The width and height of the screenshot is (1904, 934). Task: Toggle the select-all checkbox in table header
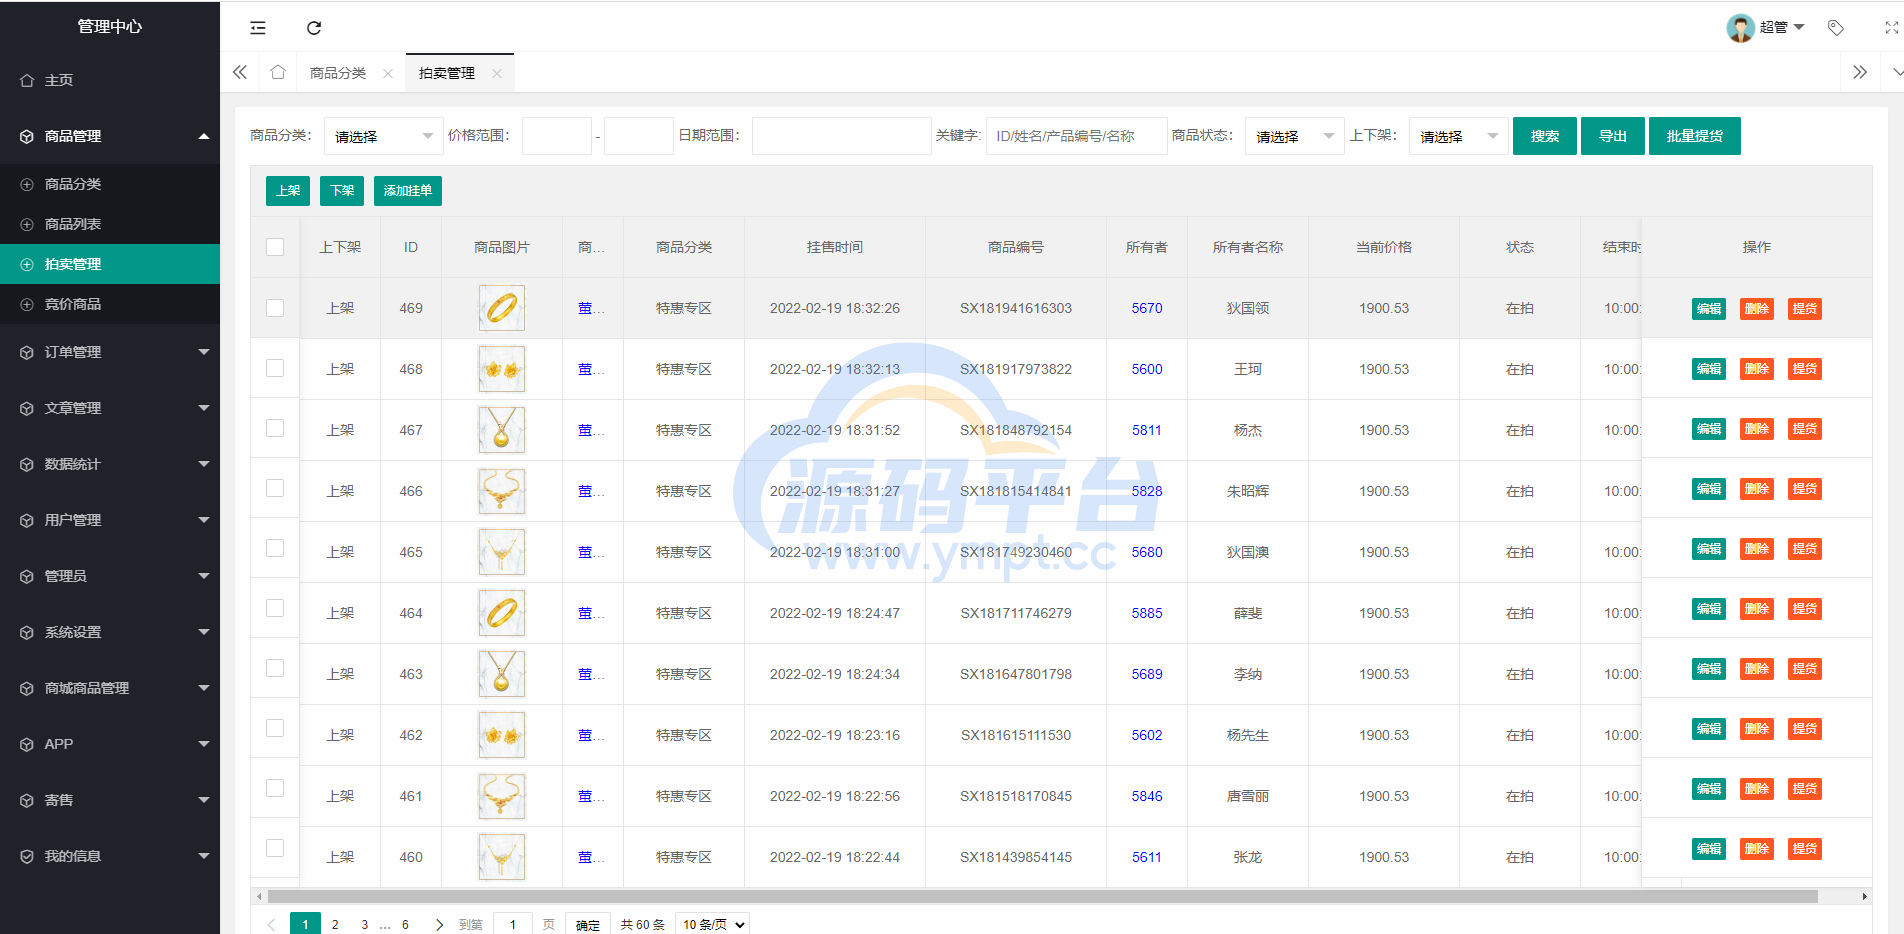click(x=275, y=247)
